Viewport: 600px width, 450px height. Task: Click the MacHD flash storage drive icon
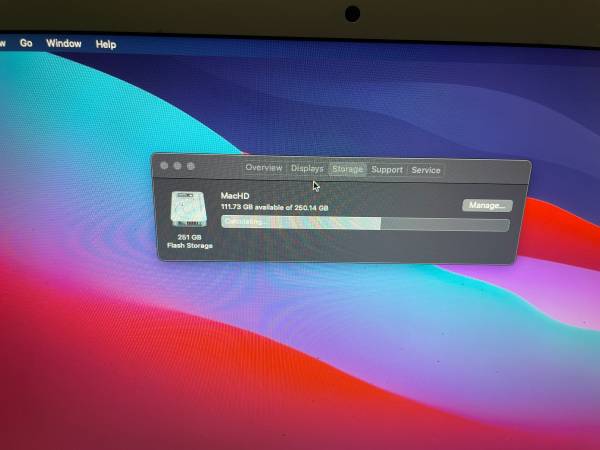[185, 210]
